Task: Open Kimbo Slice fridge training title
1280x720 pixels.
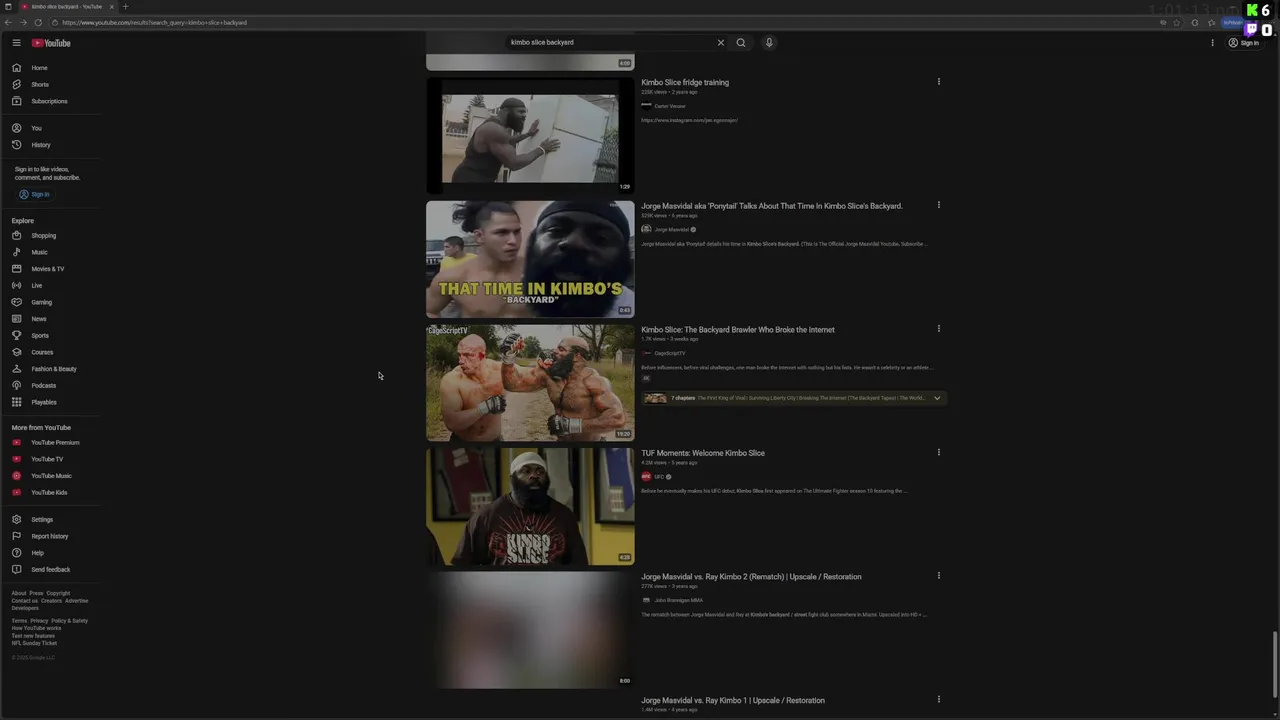Action: (x=685, y=83)
